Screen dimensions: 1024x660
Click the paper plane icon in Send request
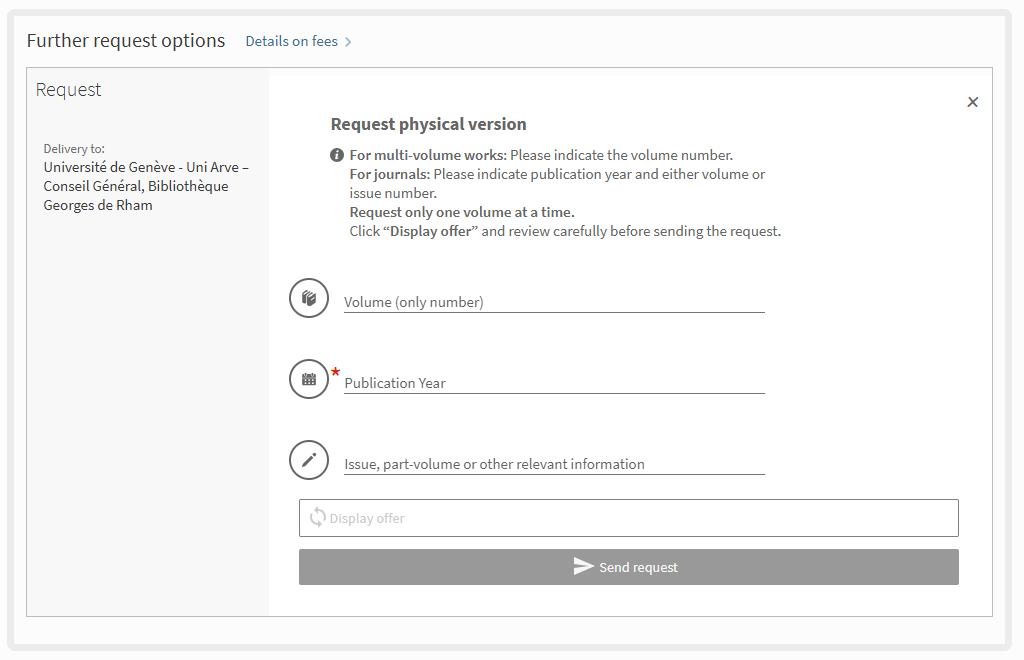[x=584, y=566]
